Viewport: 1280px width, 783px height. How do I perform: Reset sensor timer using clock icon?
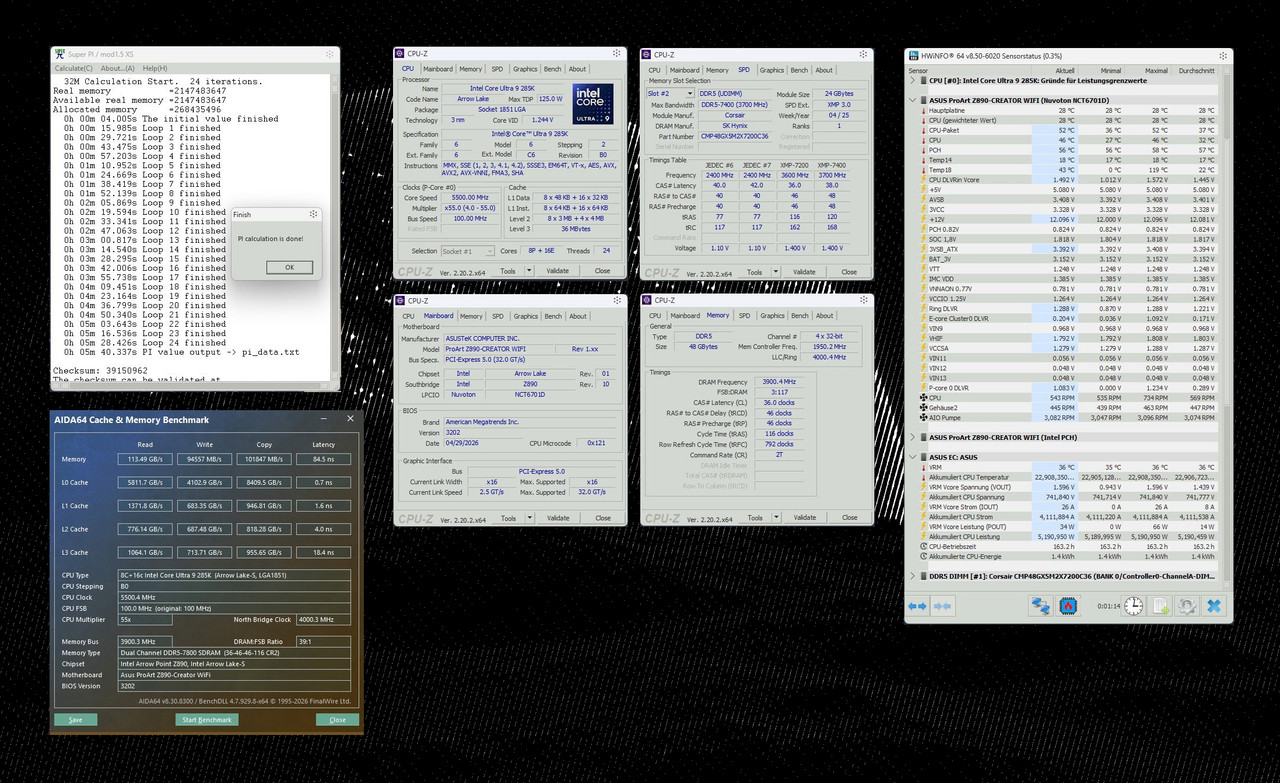[1133, 606]
